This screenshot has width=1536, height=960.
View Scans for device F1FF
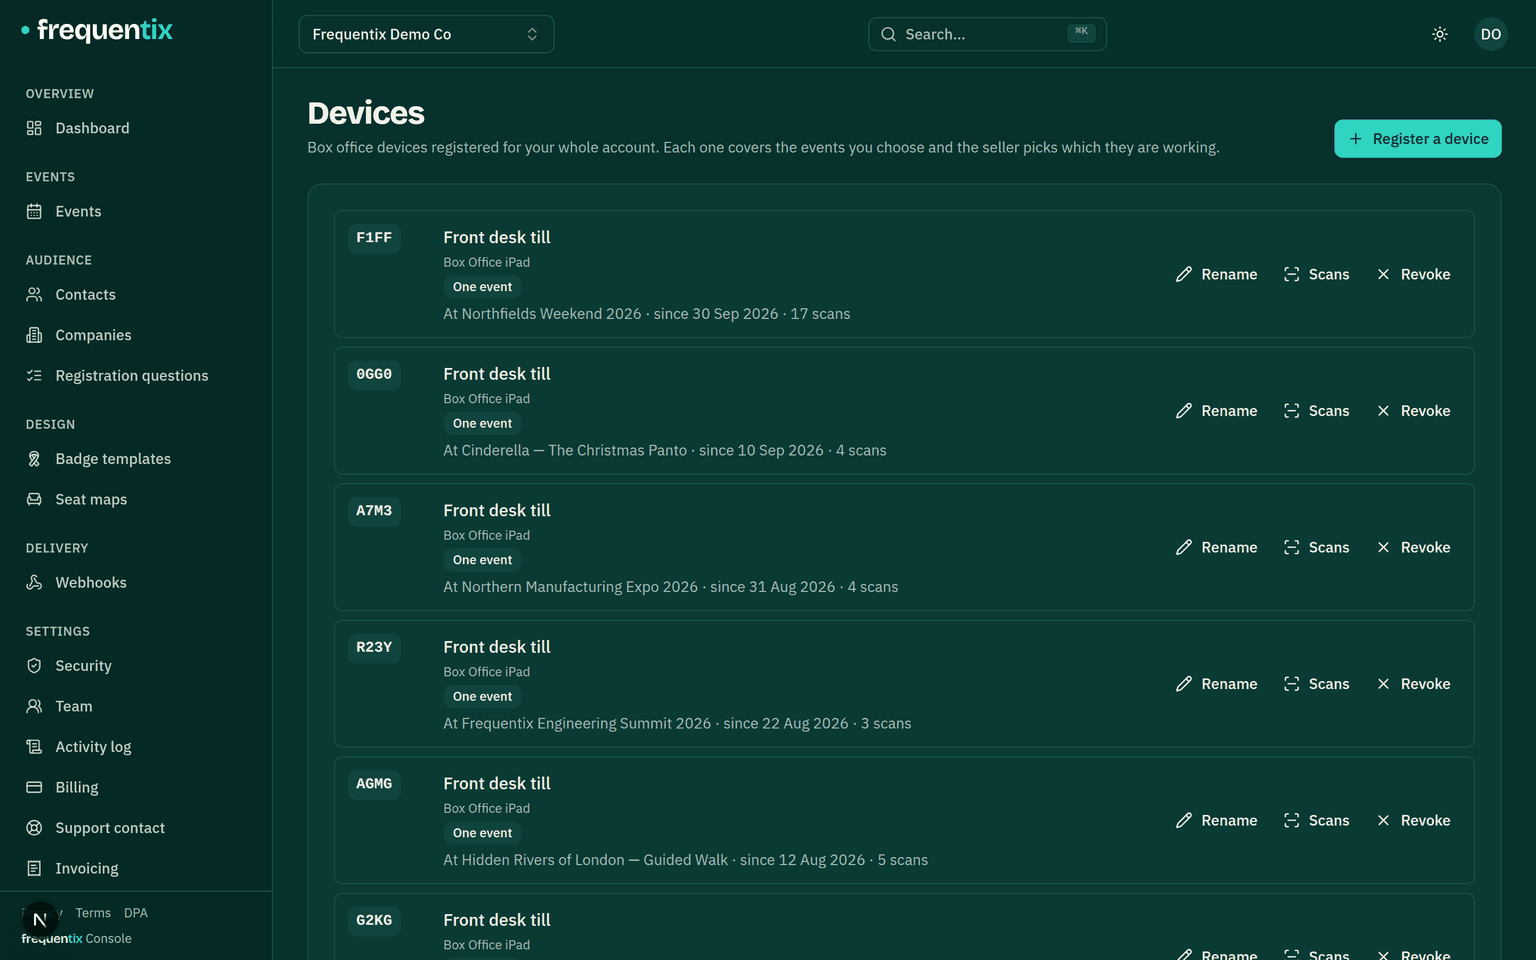[x=1317, y=274]
